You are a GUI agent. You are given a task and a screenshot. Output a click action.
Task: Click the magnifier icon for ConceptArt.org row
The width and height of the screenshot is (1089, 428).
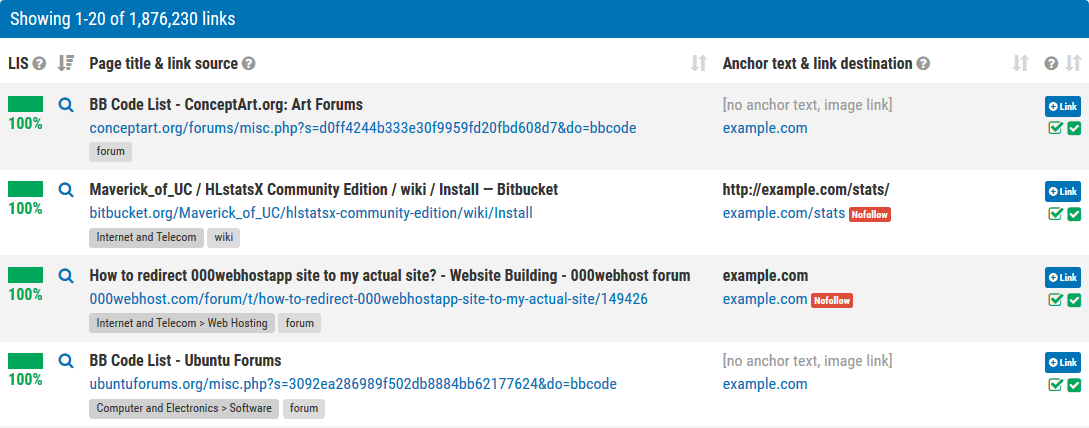click(x=66, y=104)
